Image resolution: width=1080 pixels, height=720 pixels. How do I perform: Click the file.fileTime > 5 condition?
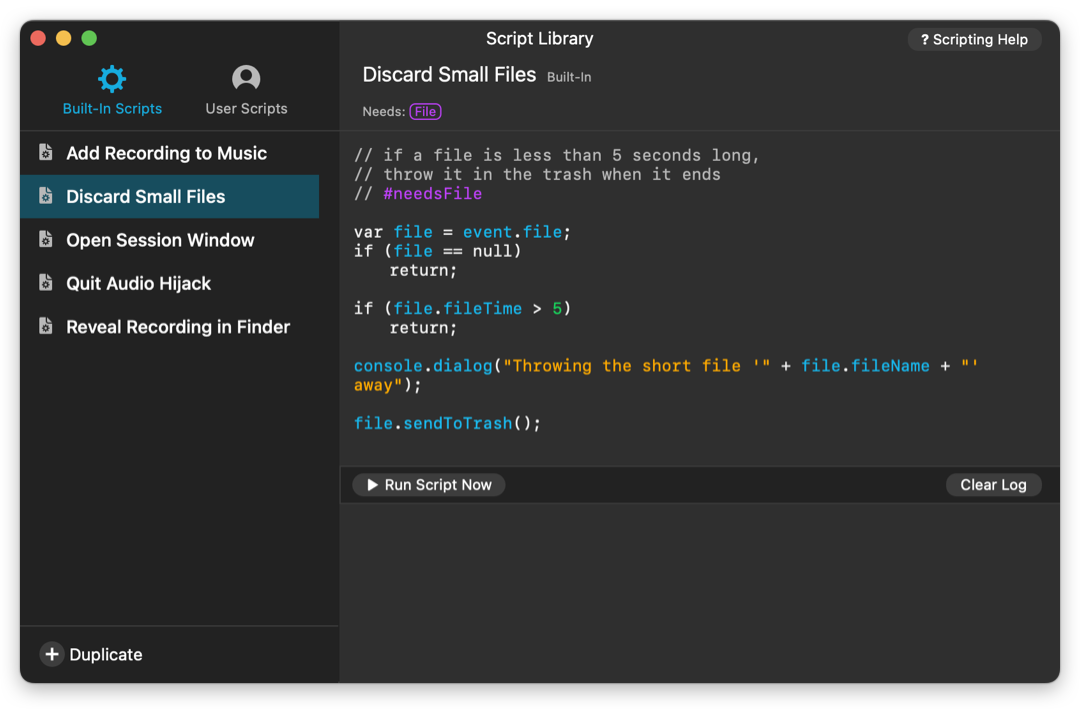coord(477,309)
